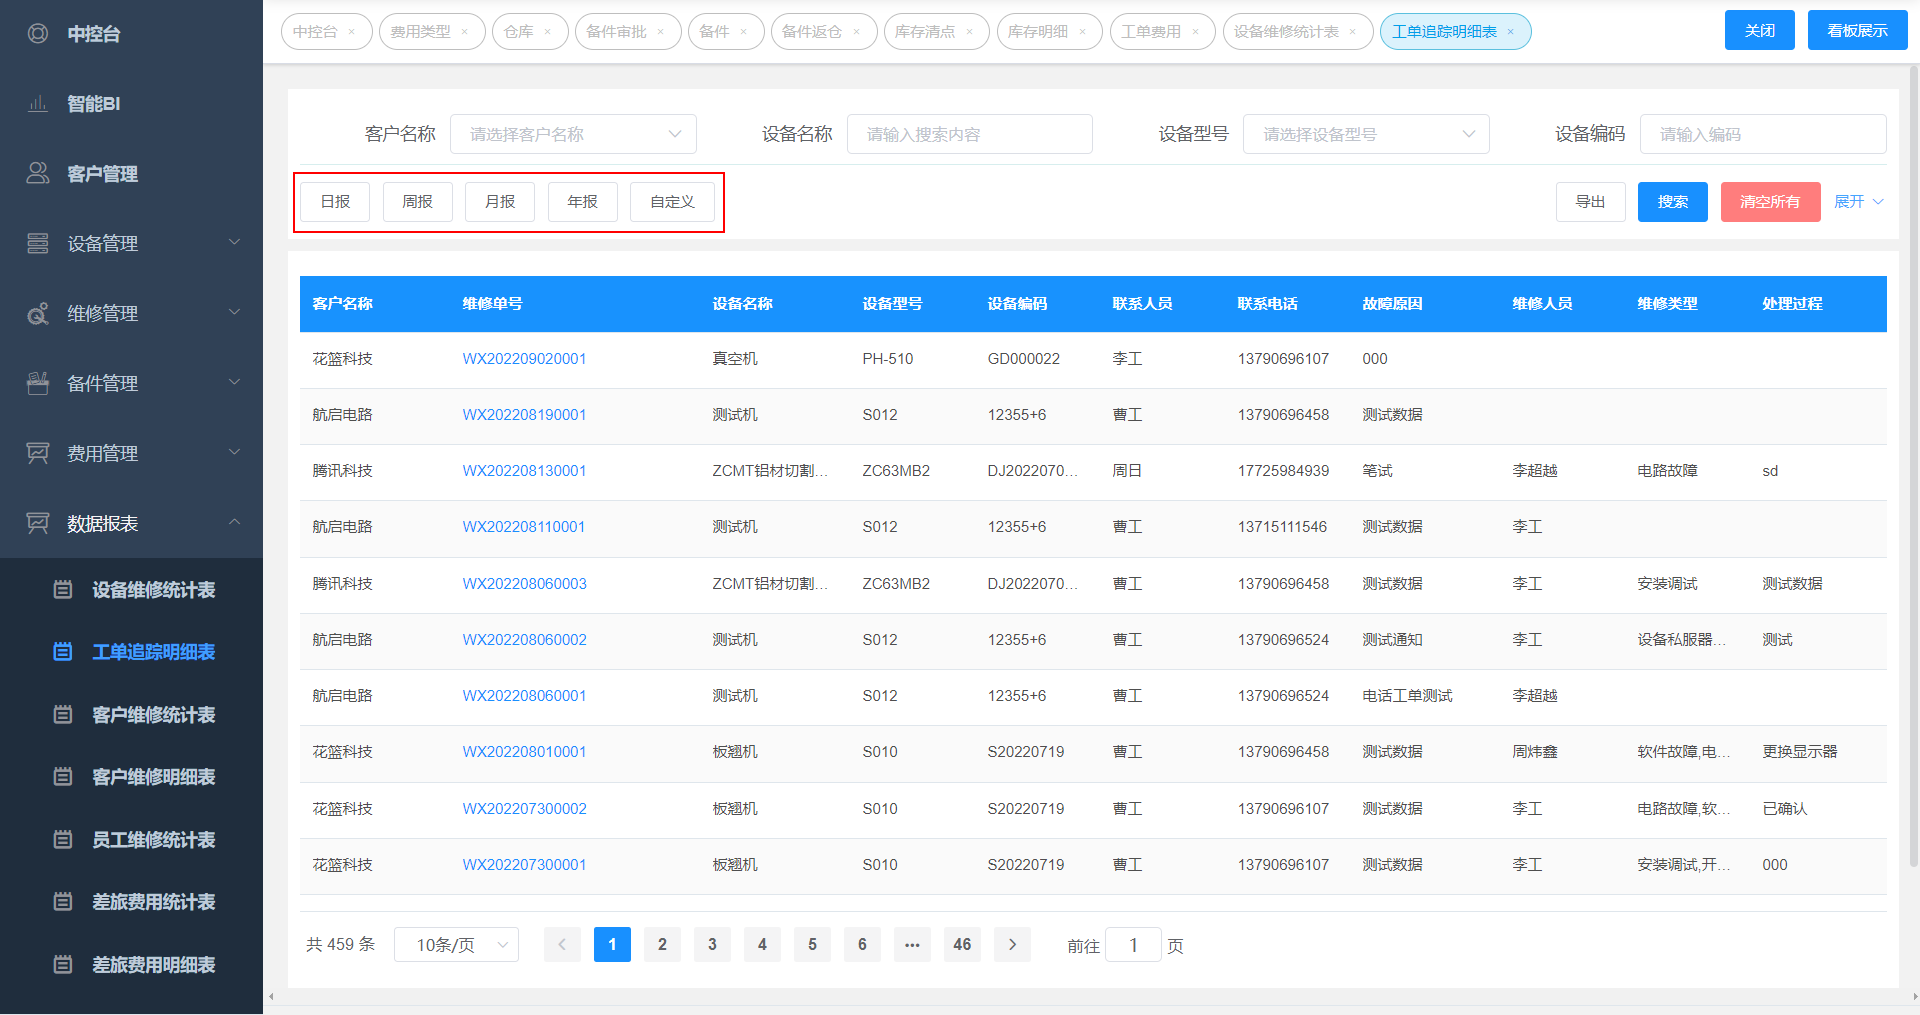1920x1015 pixels.
Task: Open the 10条/页 page size dropdown
Action: click(456, 945)
